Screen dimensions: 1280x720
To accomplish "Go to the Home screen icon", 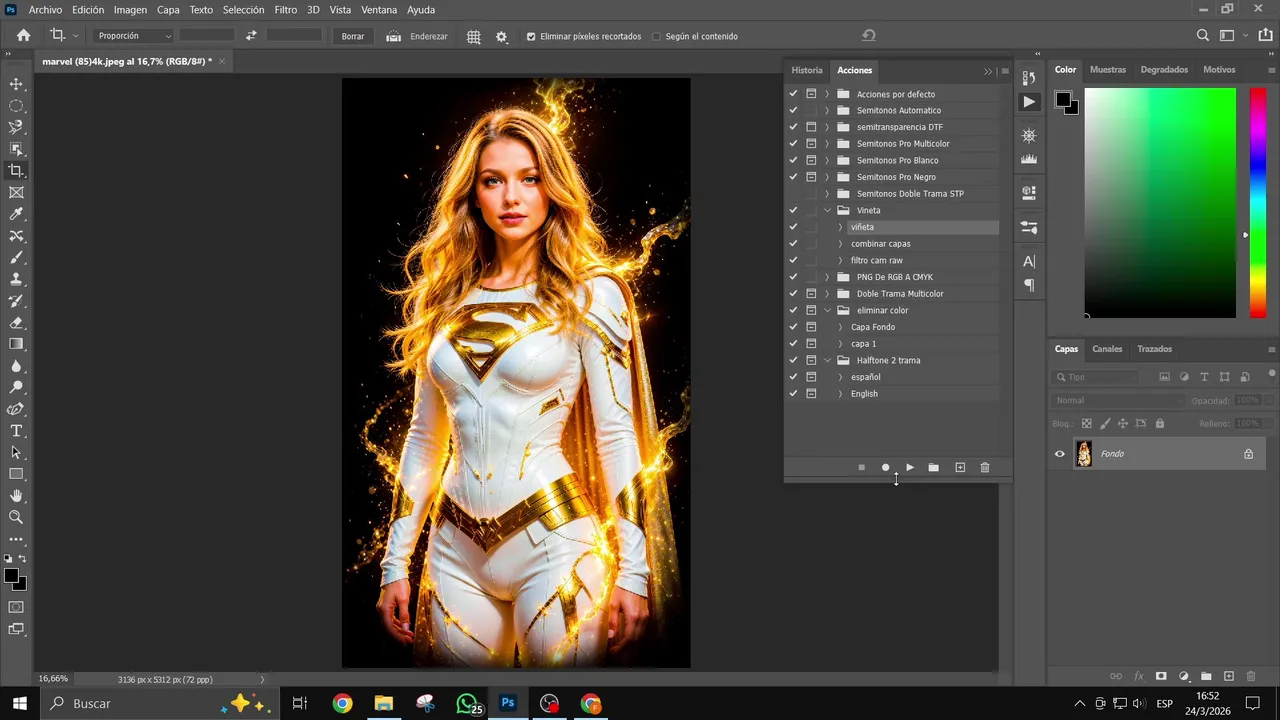I will coord(23,35).
